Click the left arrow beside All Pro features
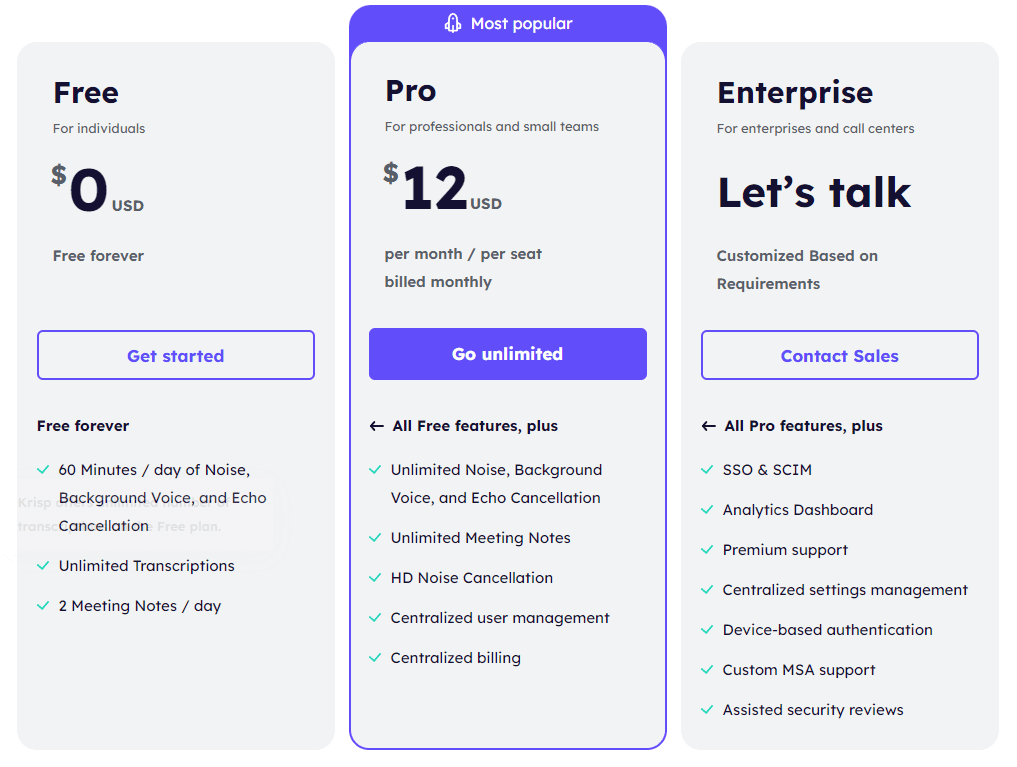Viewport: 1017px width, 767px height. click(710, 425)
